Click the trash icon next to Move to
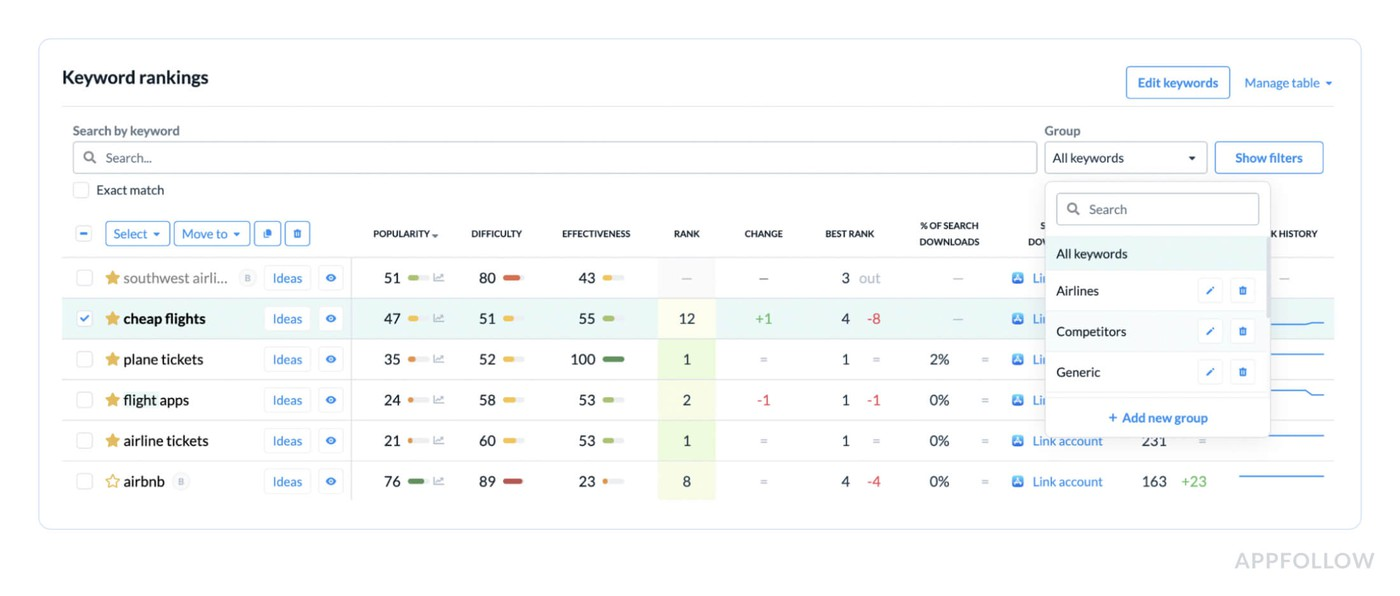1400x596 pixels. 297,234
